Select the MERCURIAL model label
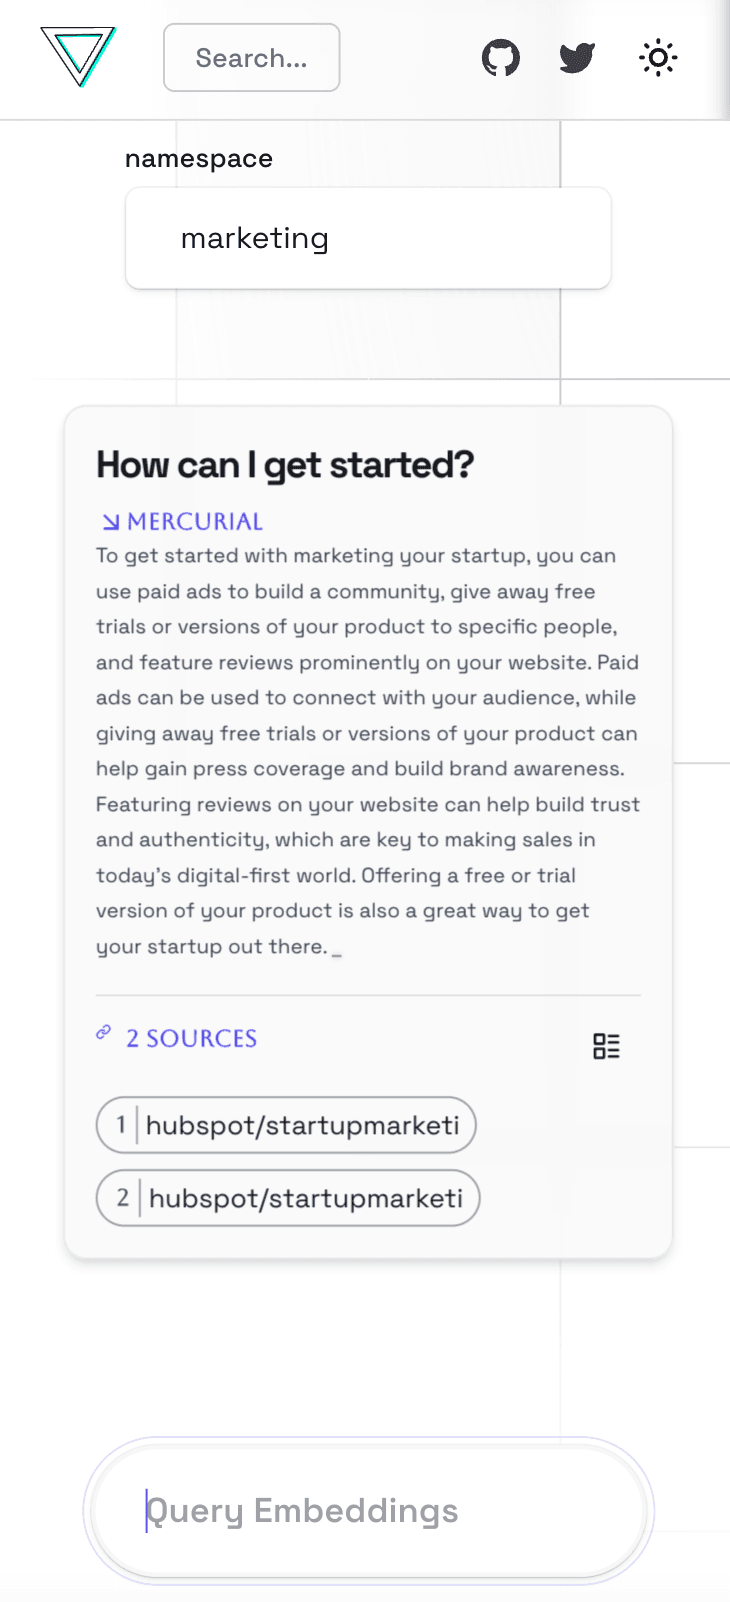The image size is (730, 1602). click(x=195, y=522)
